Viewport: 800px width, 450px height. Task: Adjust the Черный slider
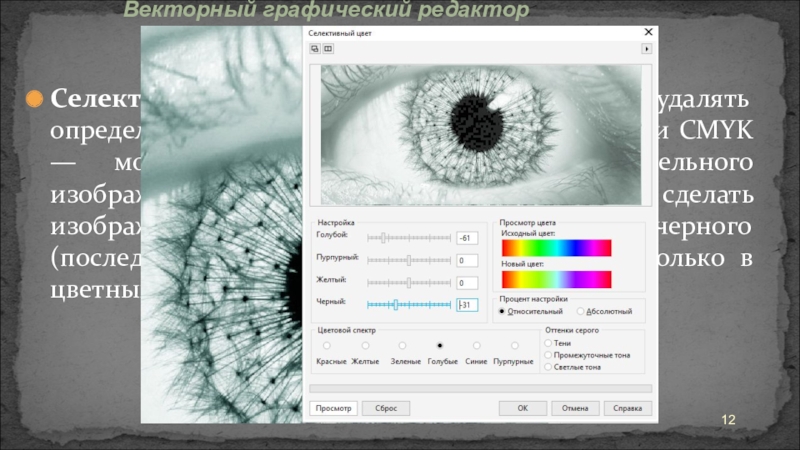tap(409, 305)
